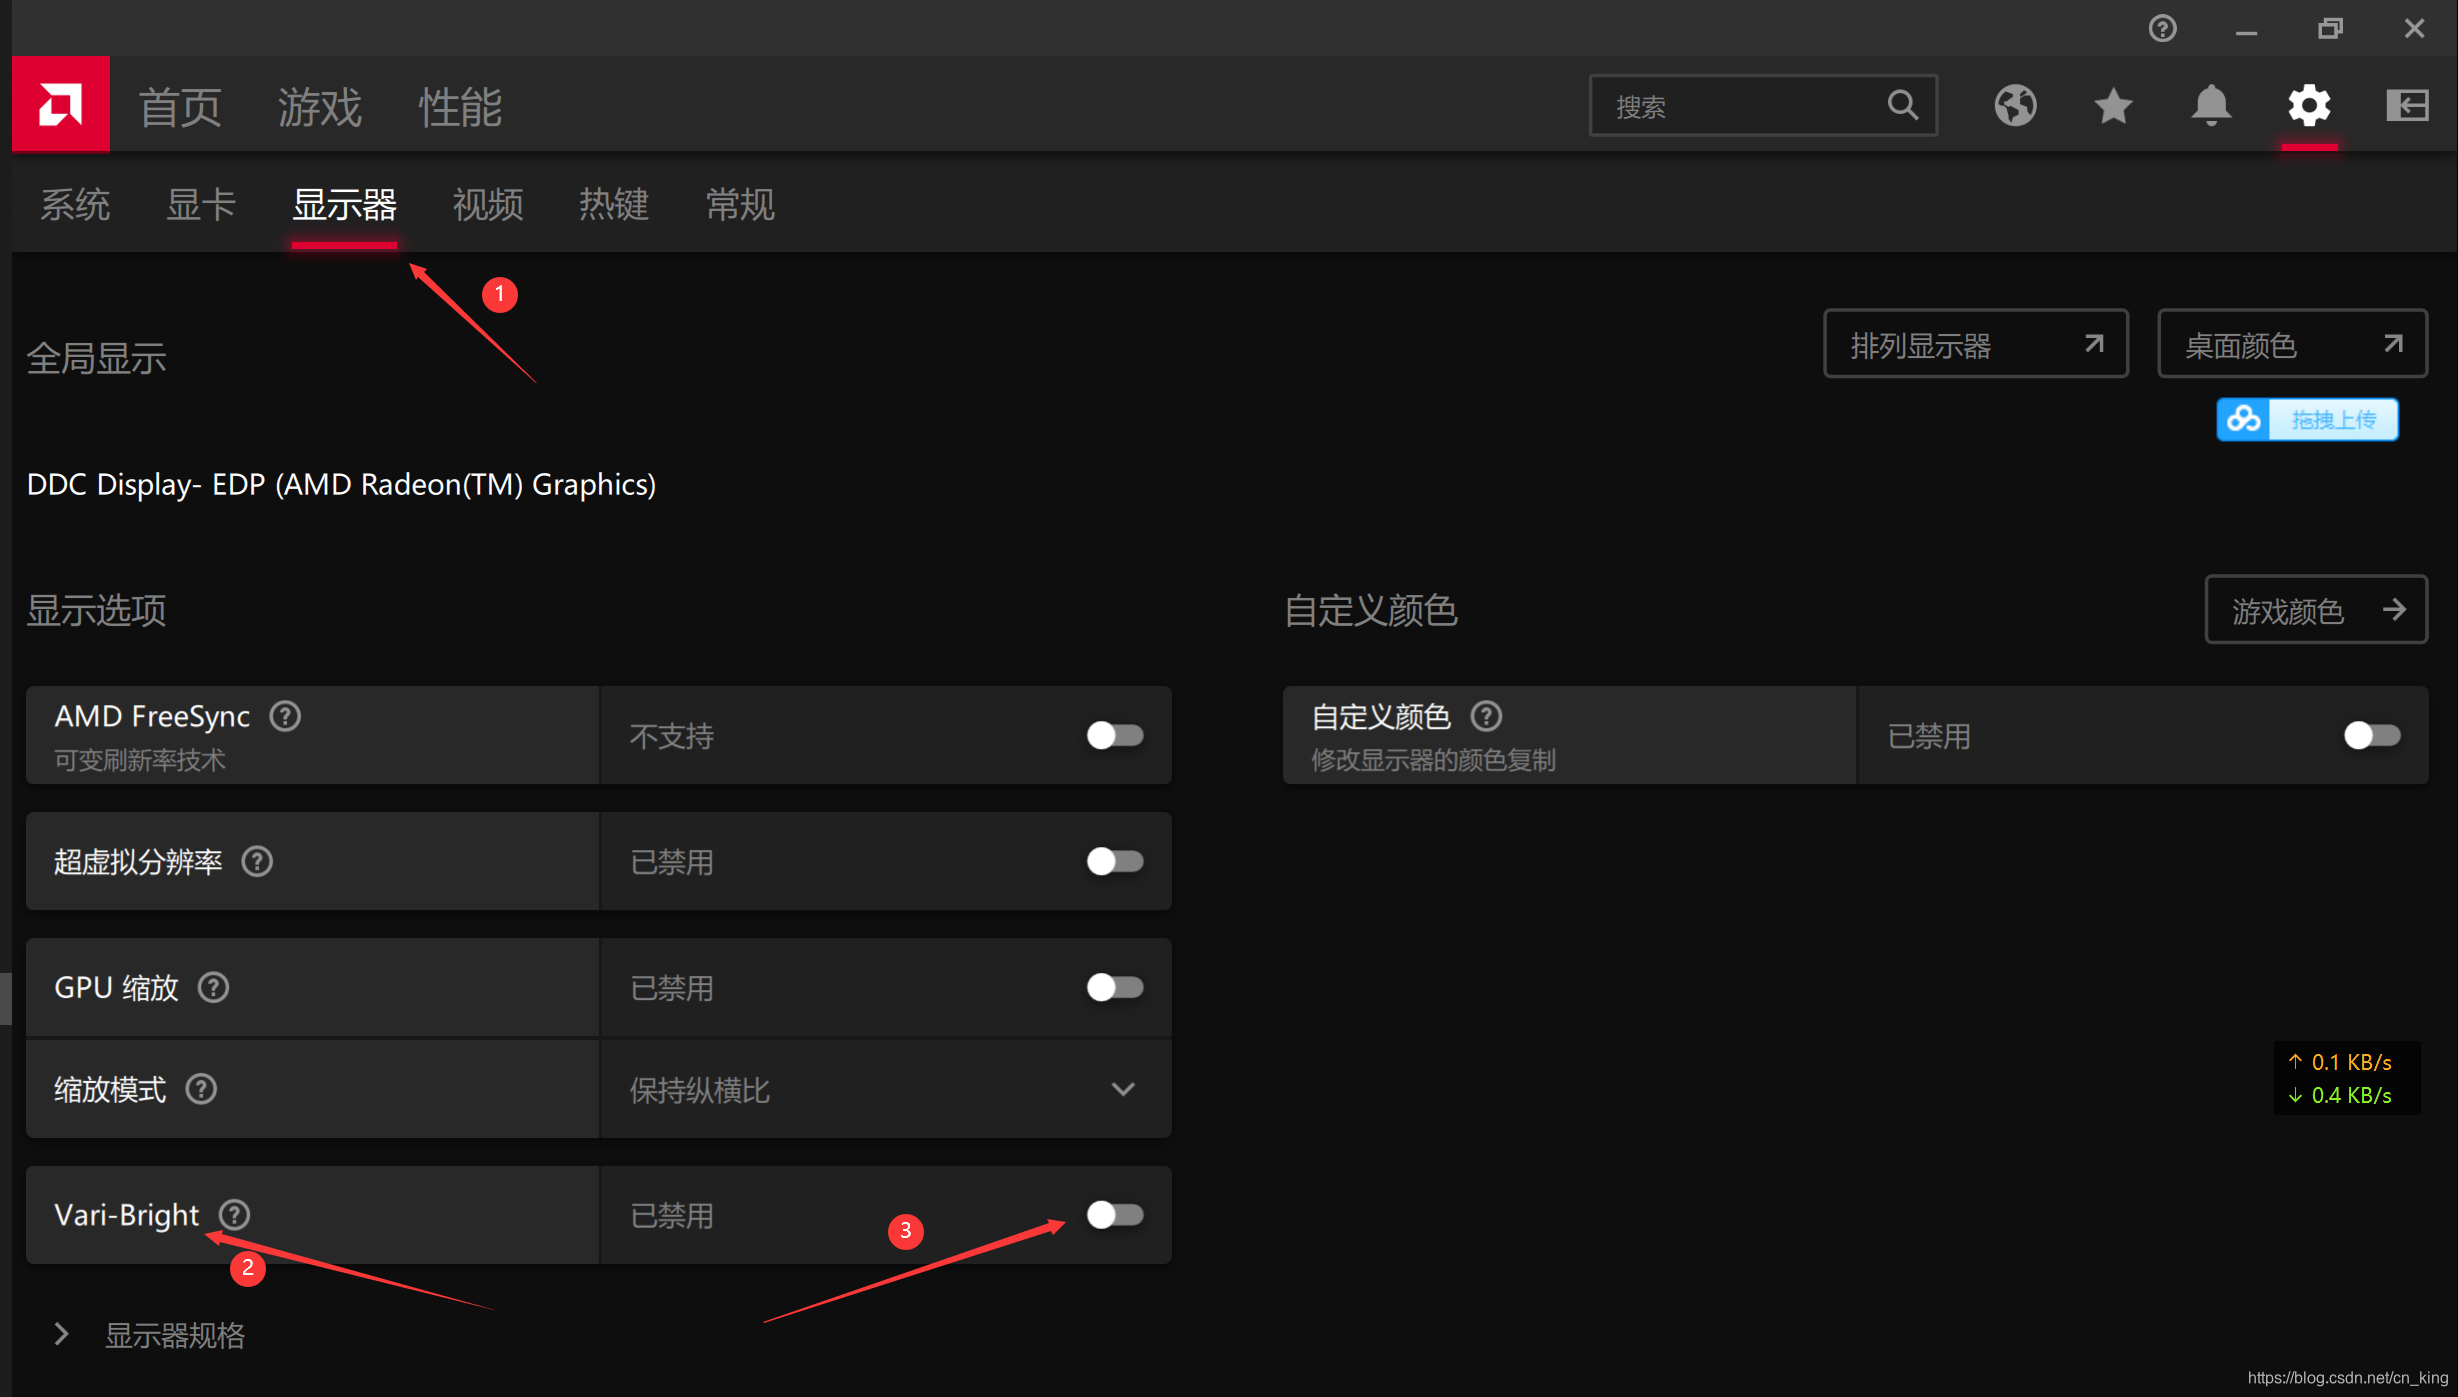
Task: Show help tooltip for AMD FreeSync
Action: tap(285, 716)
